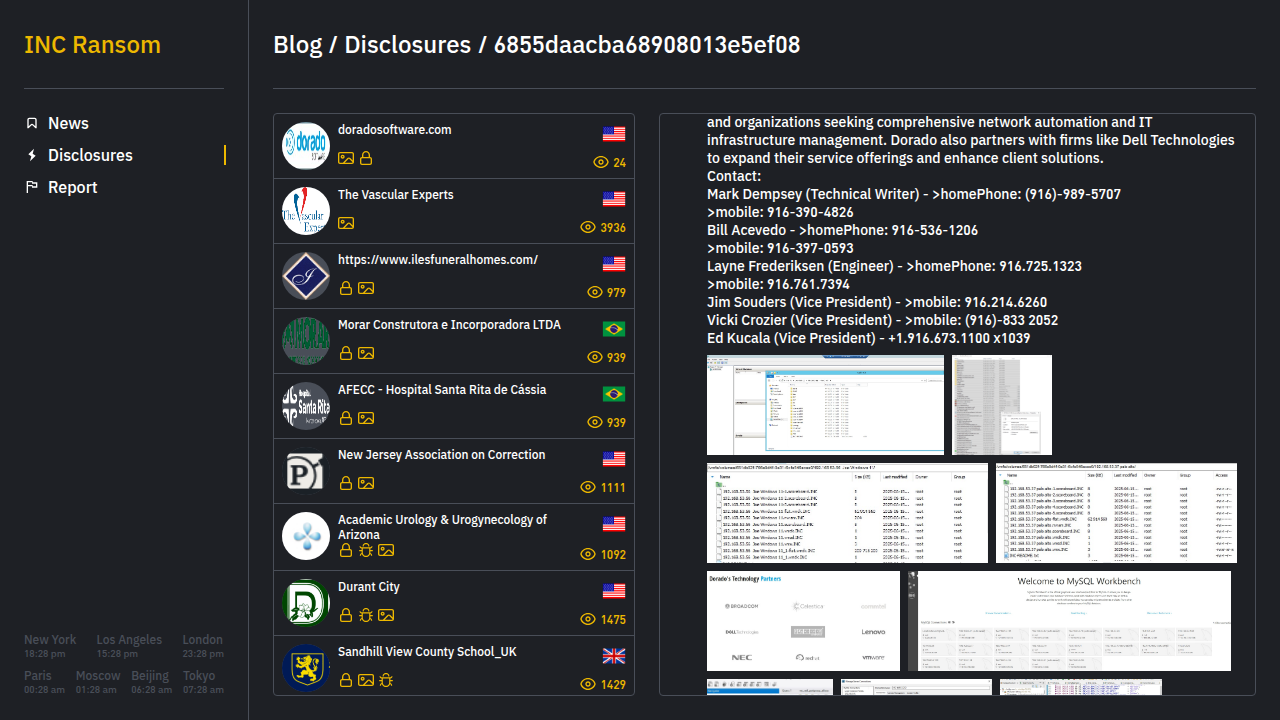Click the eye views icon showing 1475
Screen dimensions: 1280x720
[588, 619]
